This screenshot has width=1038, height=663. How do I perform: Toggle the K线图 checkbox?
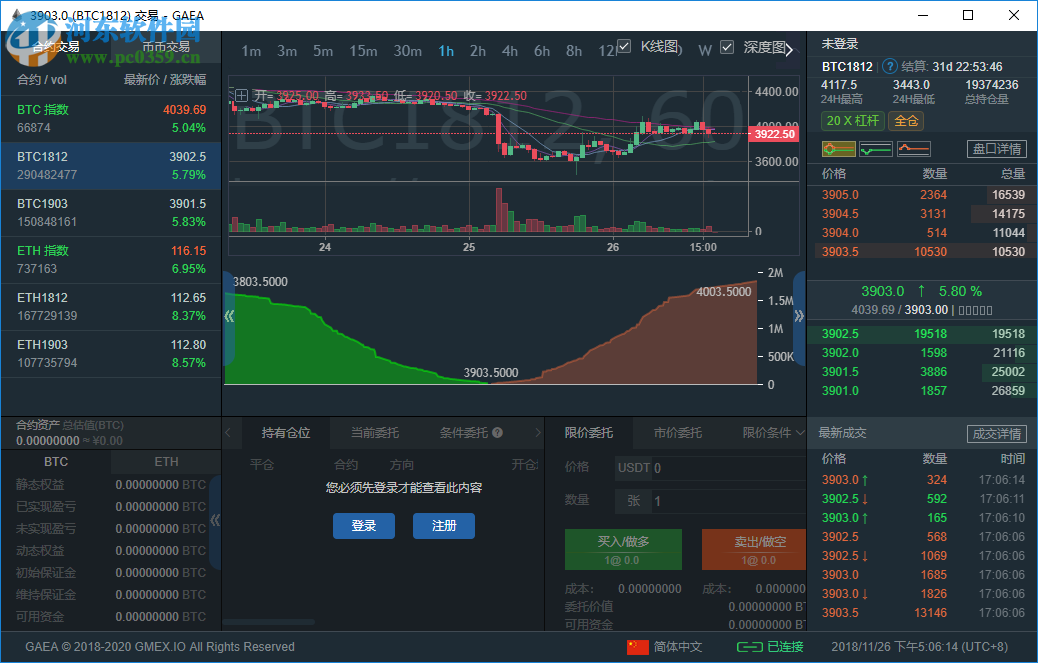coord(624,46)
